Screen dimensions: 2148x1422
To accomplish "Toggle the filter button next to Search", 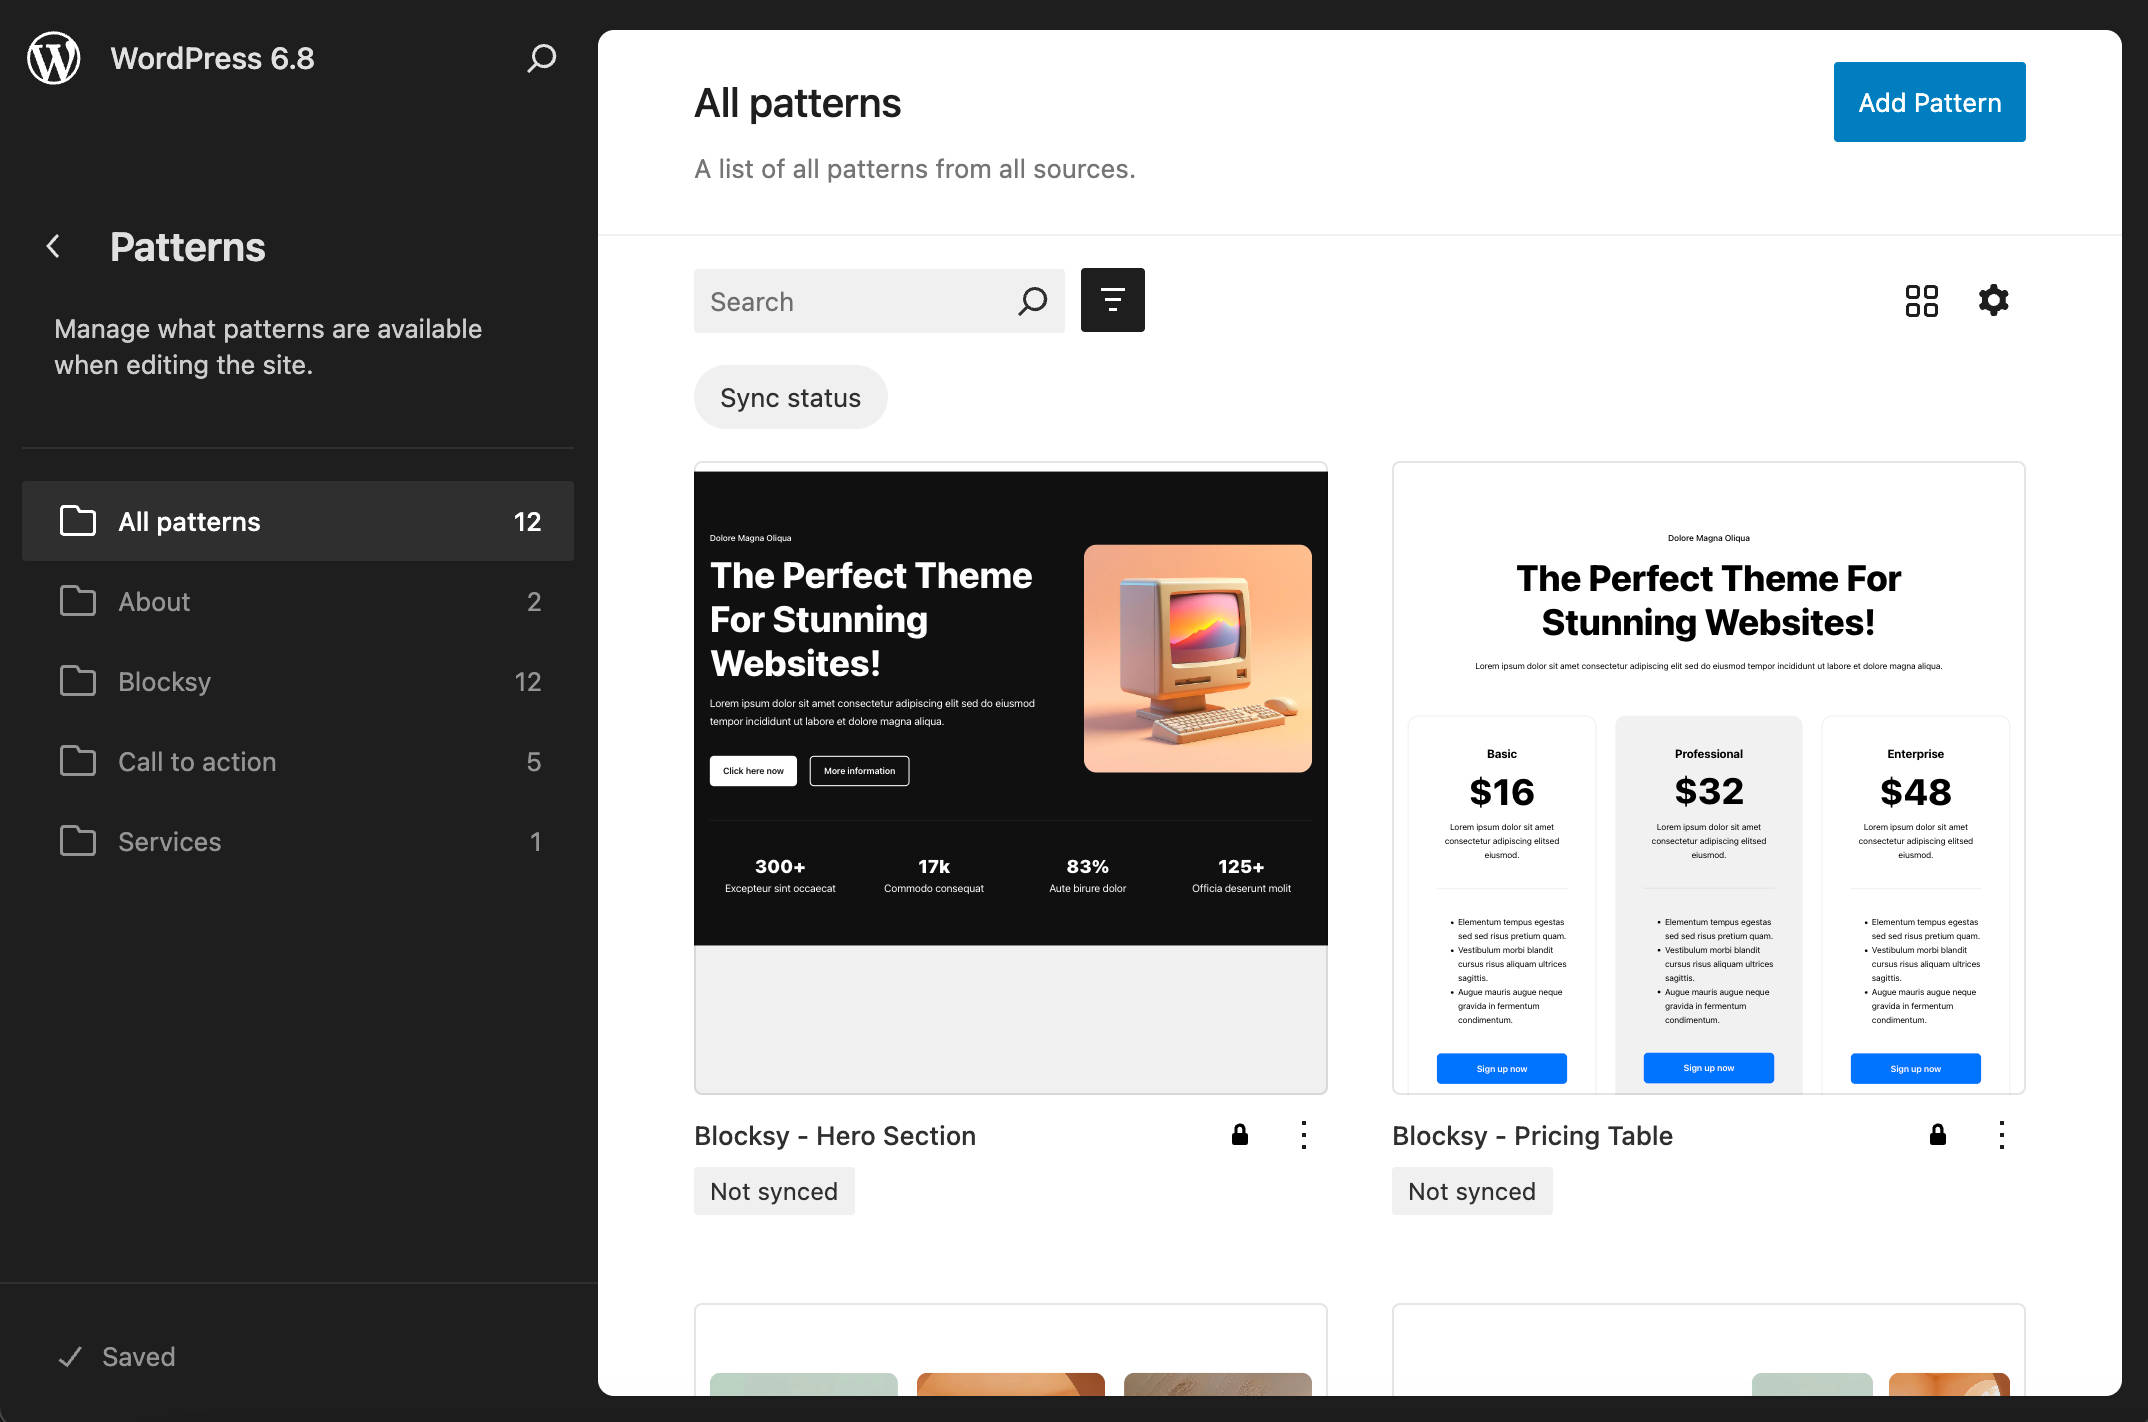I will coord(1112,300).
